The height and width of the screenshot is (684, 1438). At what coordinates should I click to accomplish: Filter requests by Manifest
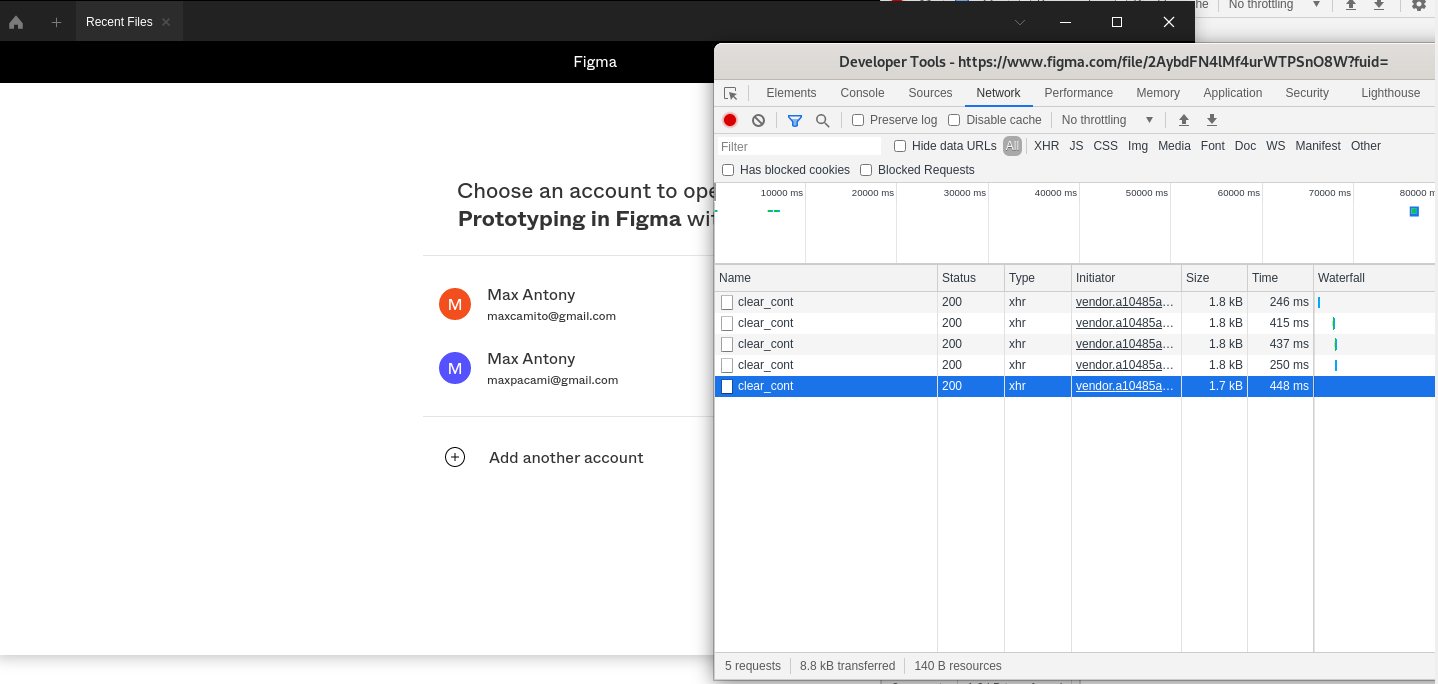pyautogui.click(x=1317, y=146)
